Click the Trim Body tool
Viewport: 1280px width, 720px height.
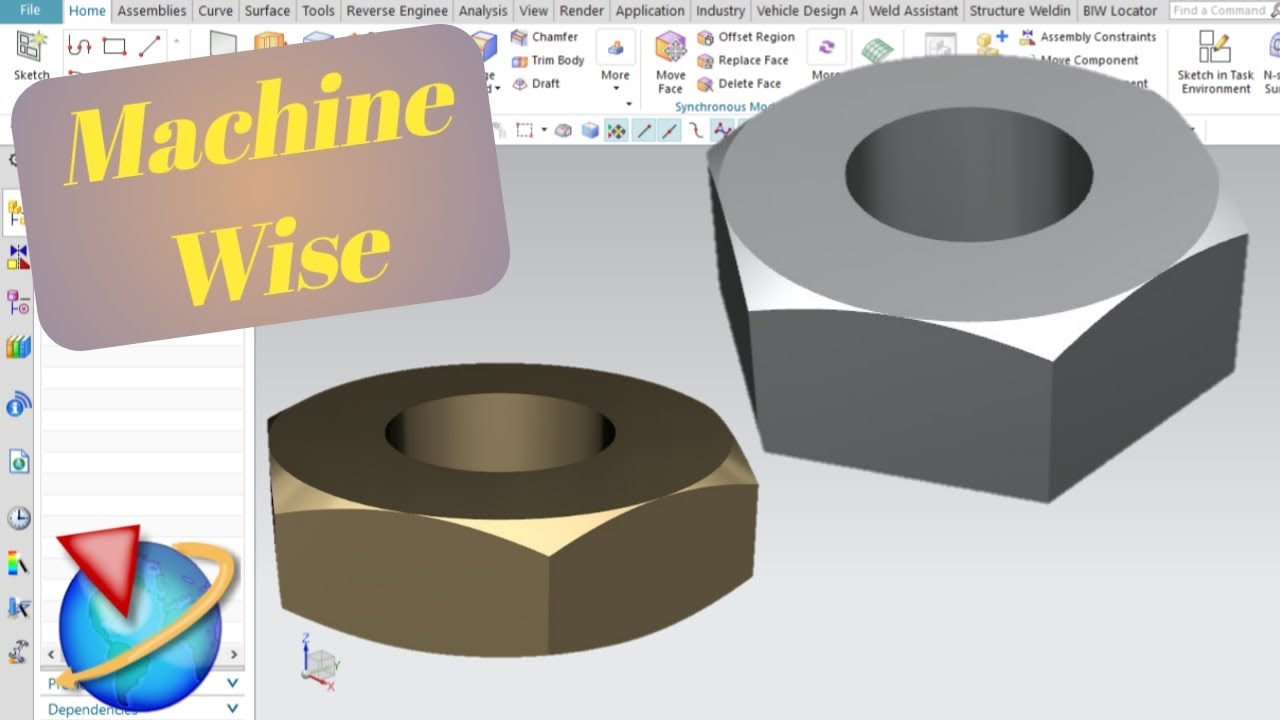pyautogui.click(x=548, y=60)
